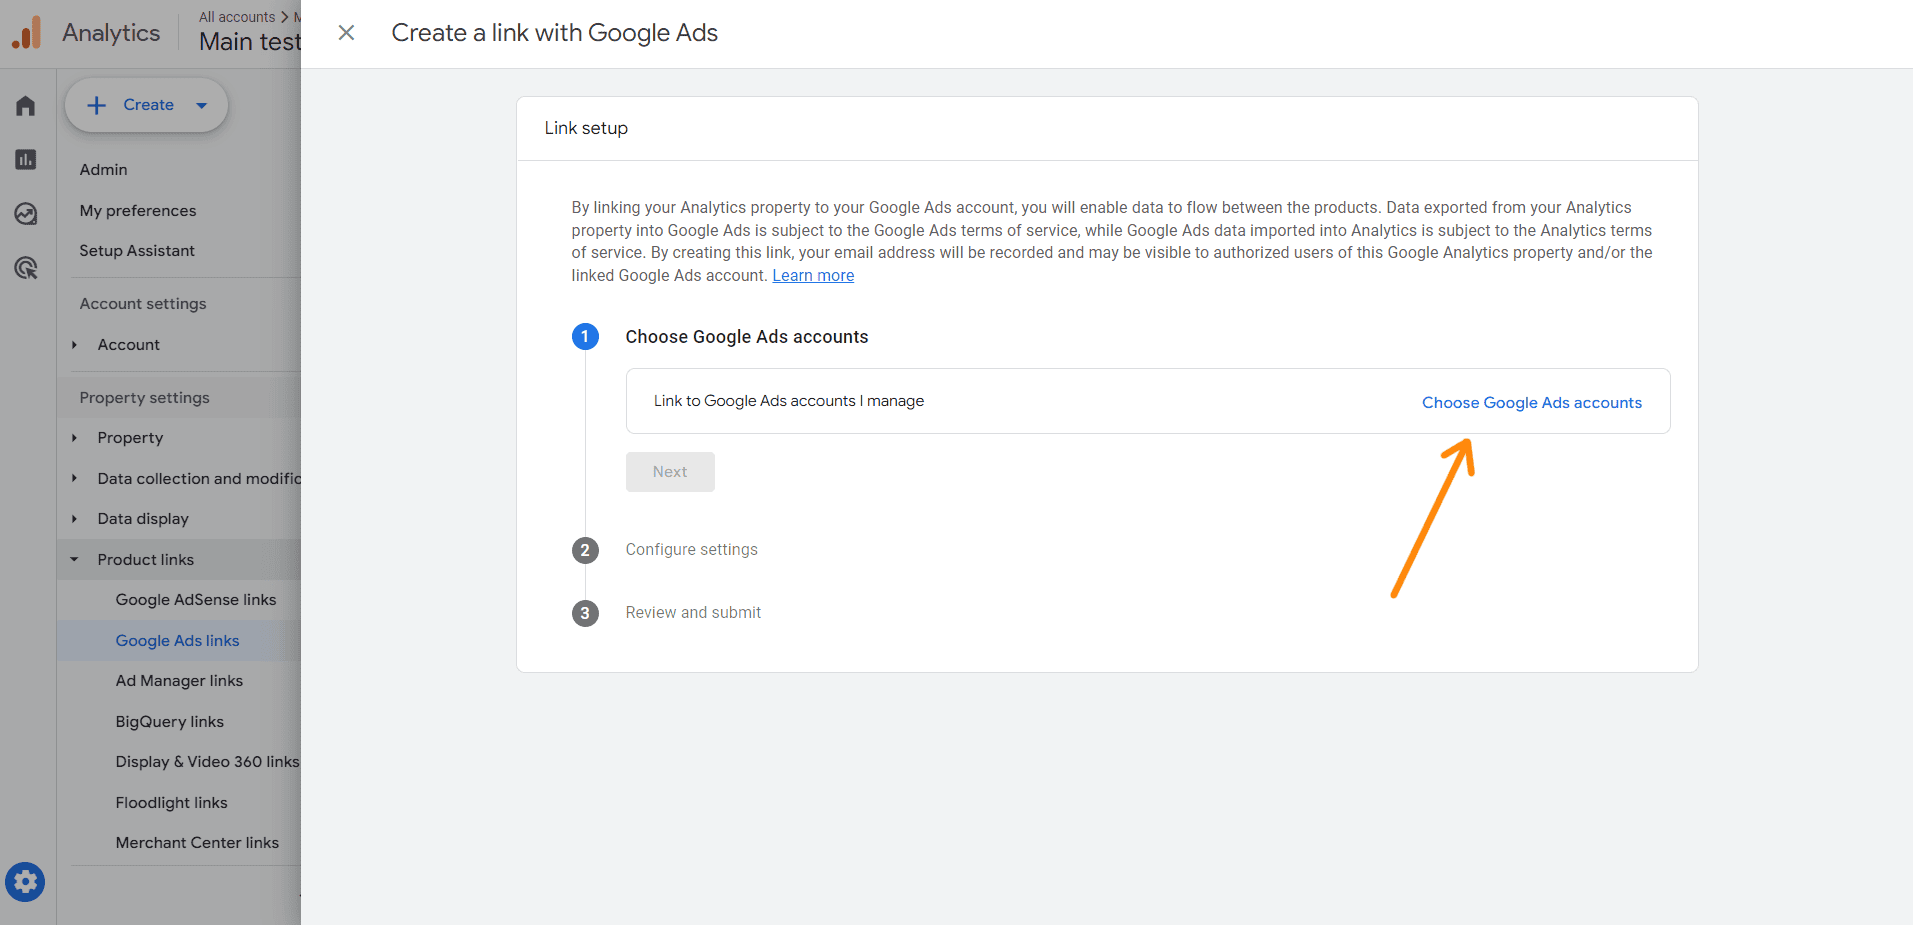Open the Admin menu item
The width and height of the screenshot is (1913, 925).
[104, 170]
